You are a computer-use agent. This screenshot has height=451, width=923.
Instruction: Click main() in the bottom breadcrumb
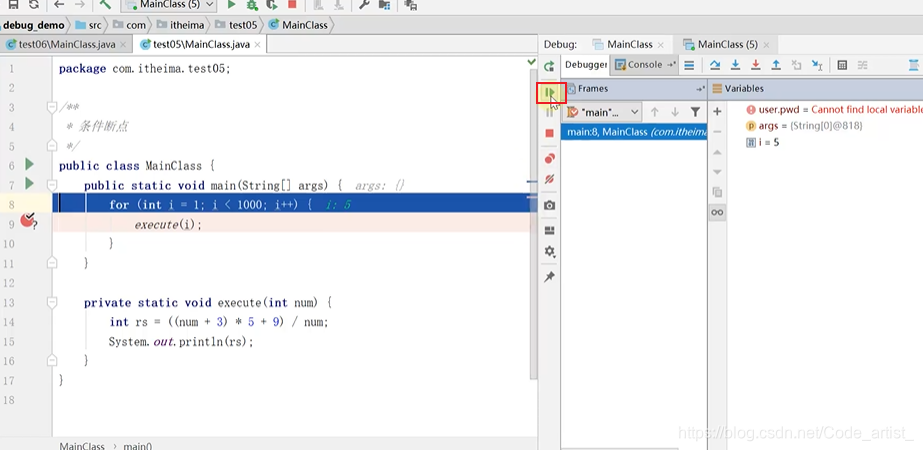[137, 446]
